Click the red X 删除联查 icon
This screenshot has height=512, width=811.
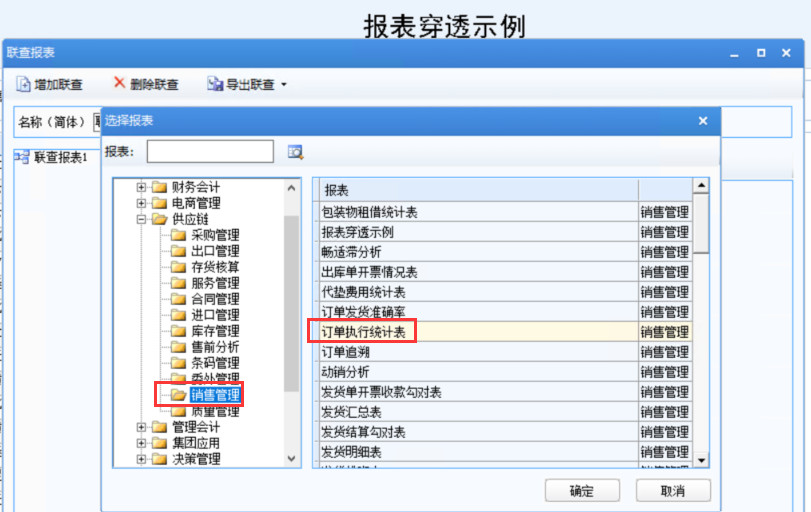[119, 83]
